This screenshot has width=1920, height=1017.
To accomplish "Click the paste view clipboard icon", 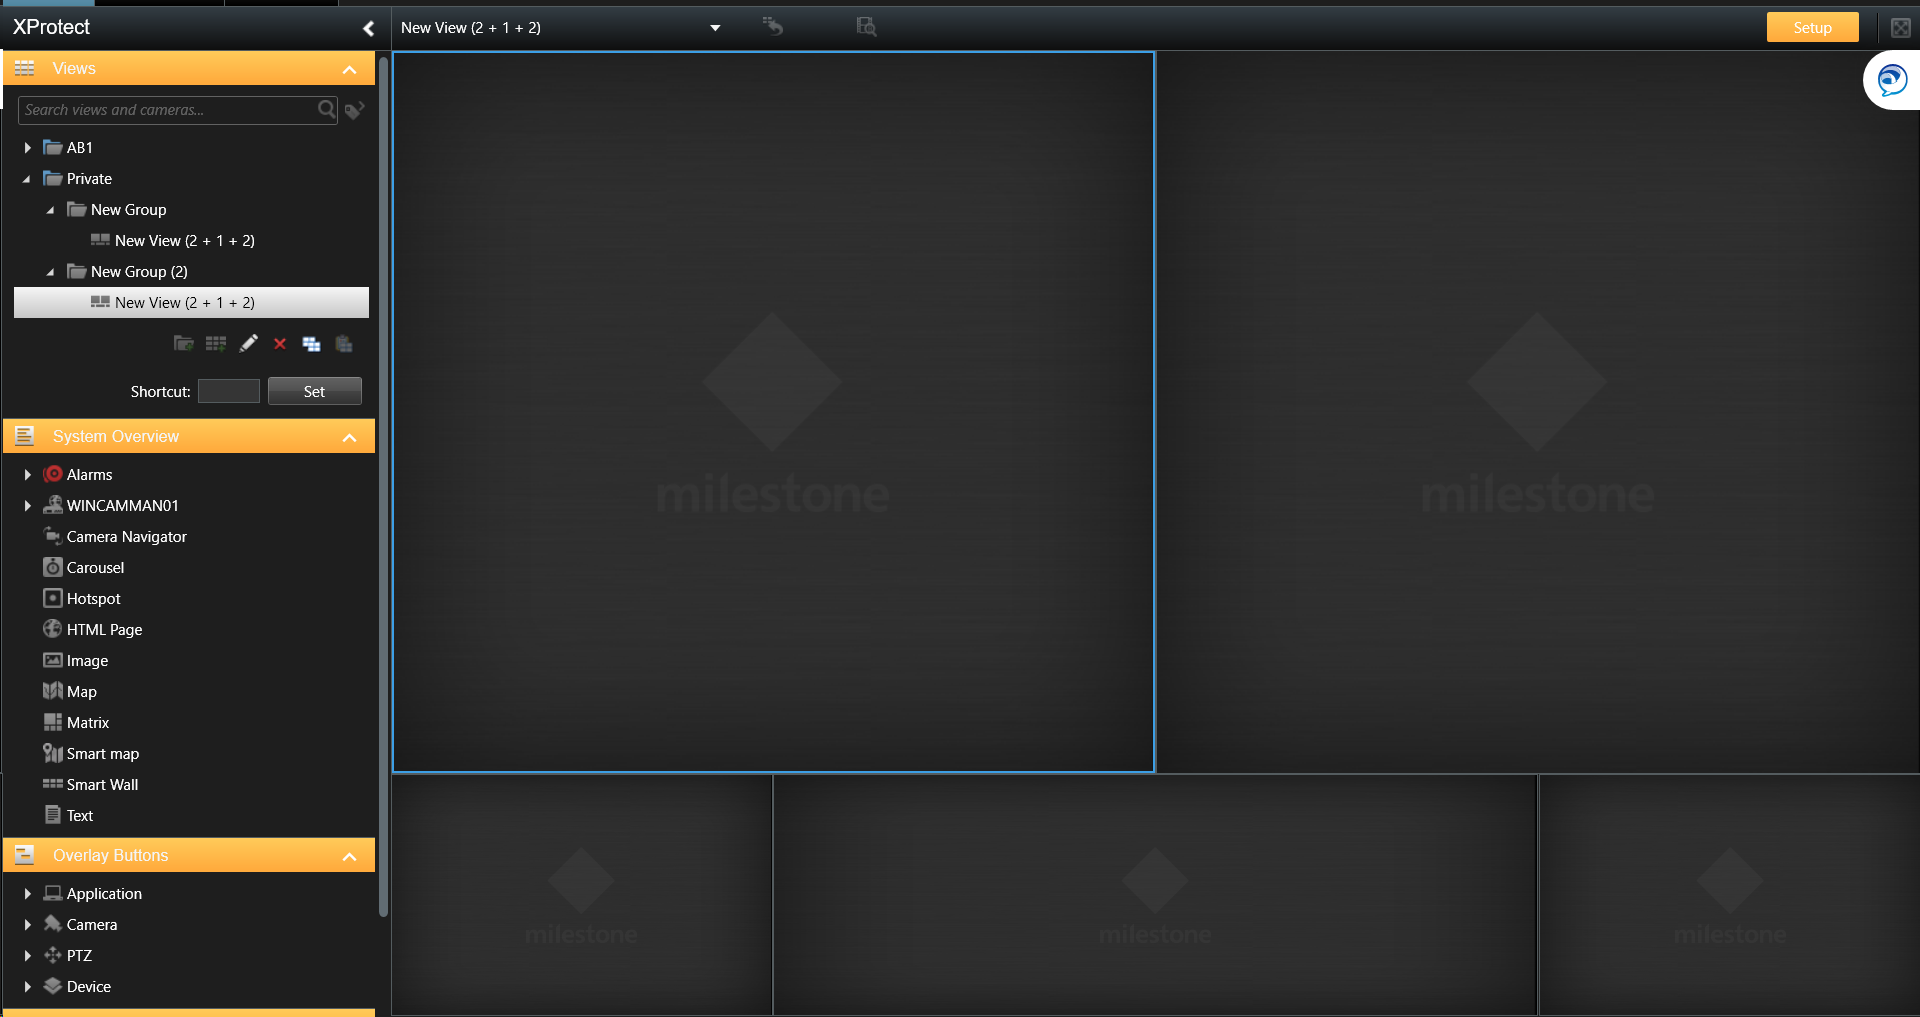I will click(x=344, y=344).
